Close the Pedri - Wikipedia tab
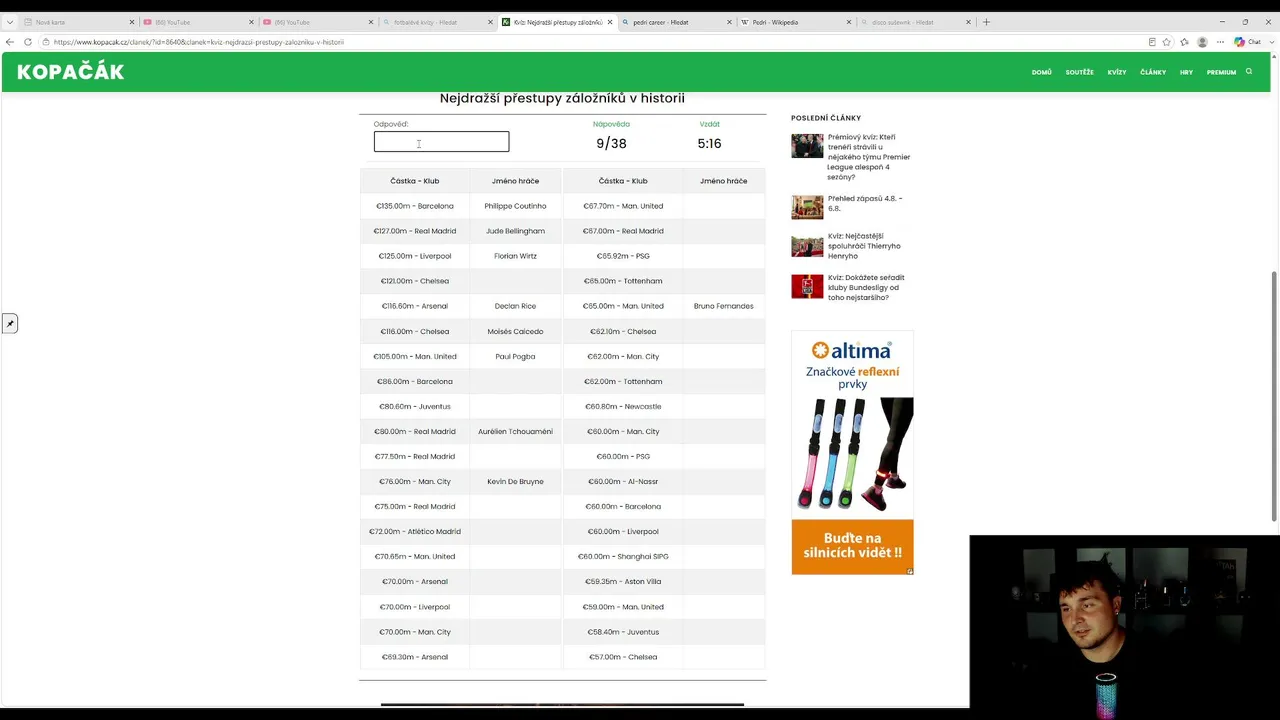The height and width of the screenshot is (720, 1280). [x=849, y=22]
